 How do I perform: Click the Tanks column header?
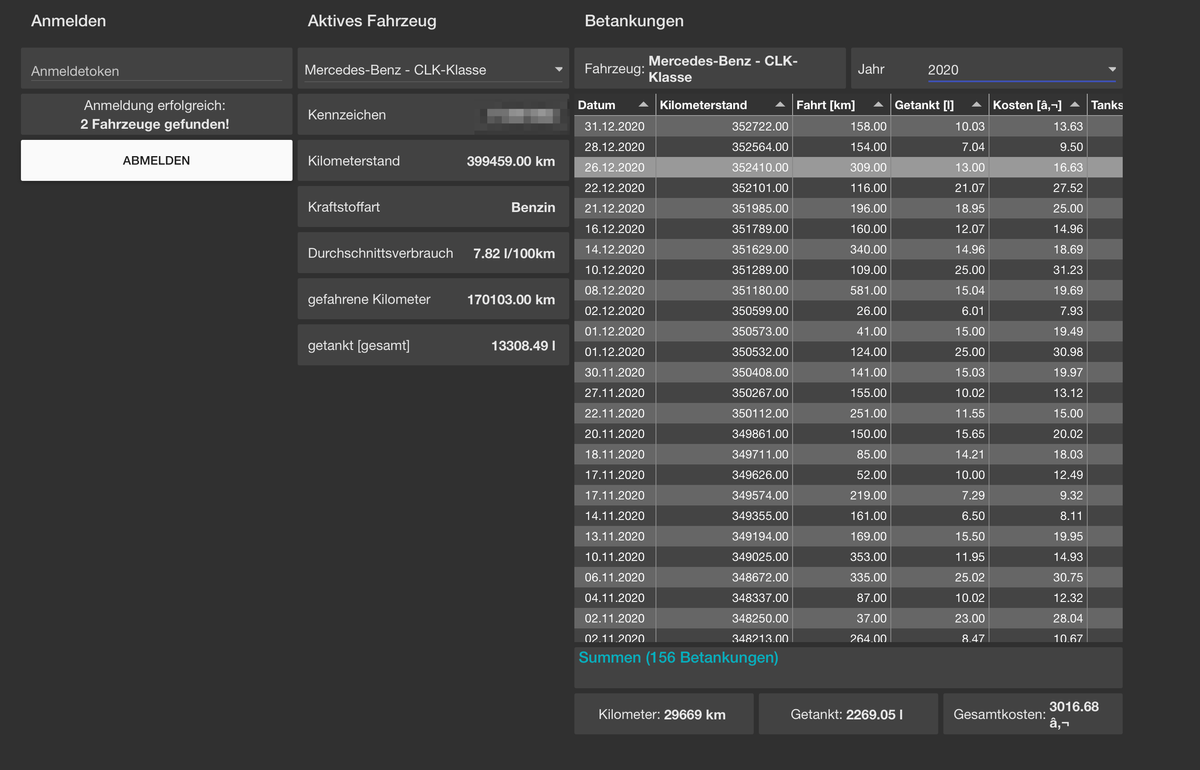(1106, 105)
